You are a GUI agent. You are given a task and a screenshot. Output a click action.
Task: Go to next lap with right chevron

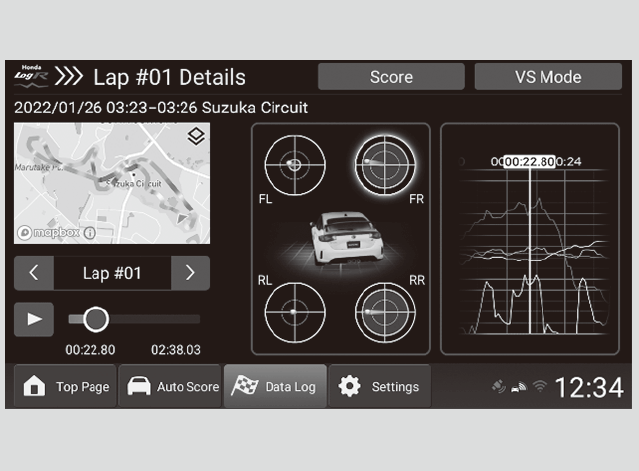[190, 273]
